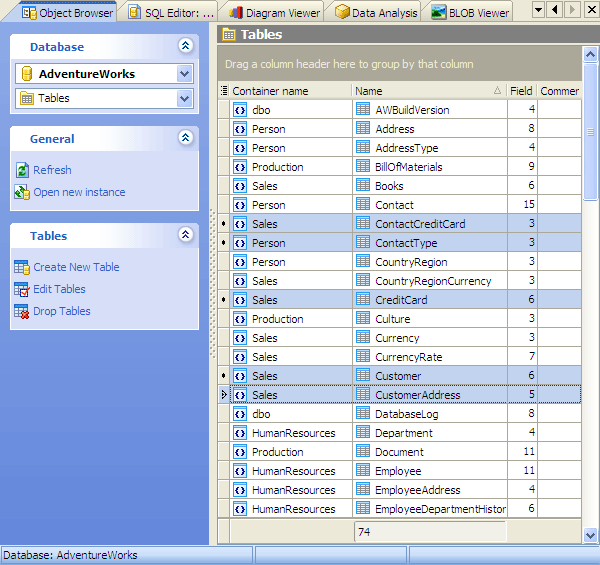Switch to the Diagram Viewer tab
The height and width of the screenshot is (565, 600).
tap(274, 13)
